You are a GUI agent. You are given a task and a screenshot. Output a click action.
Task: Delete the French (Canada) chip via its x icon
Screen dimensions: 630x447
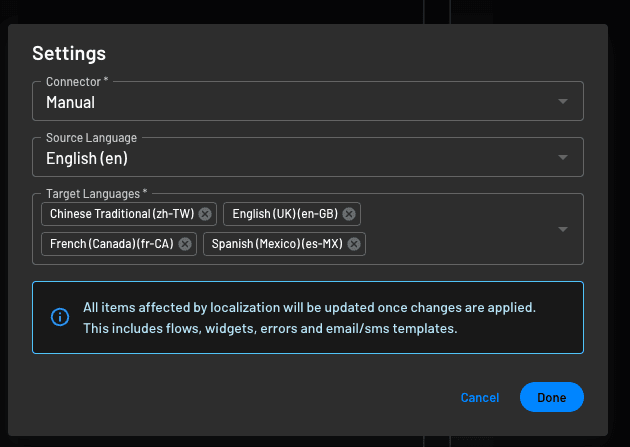click(x=185, y=244)
